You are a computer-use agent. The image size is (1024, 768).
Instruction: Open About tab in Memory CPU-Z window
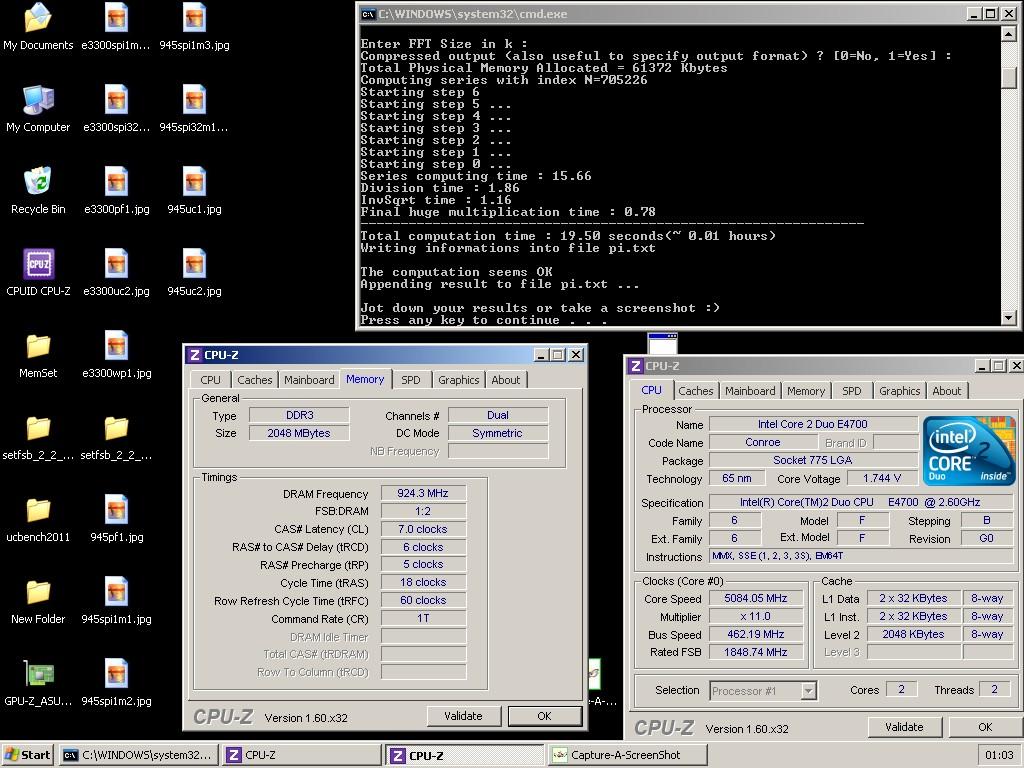[x=506, y=380]
